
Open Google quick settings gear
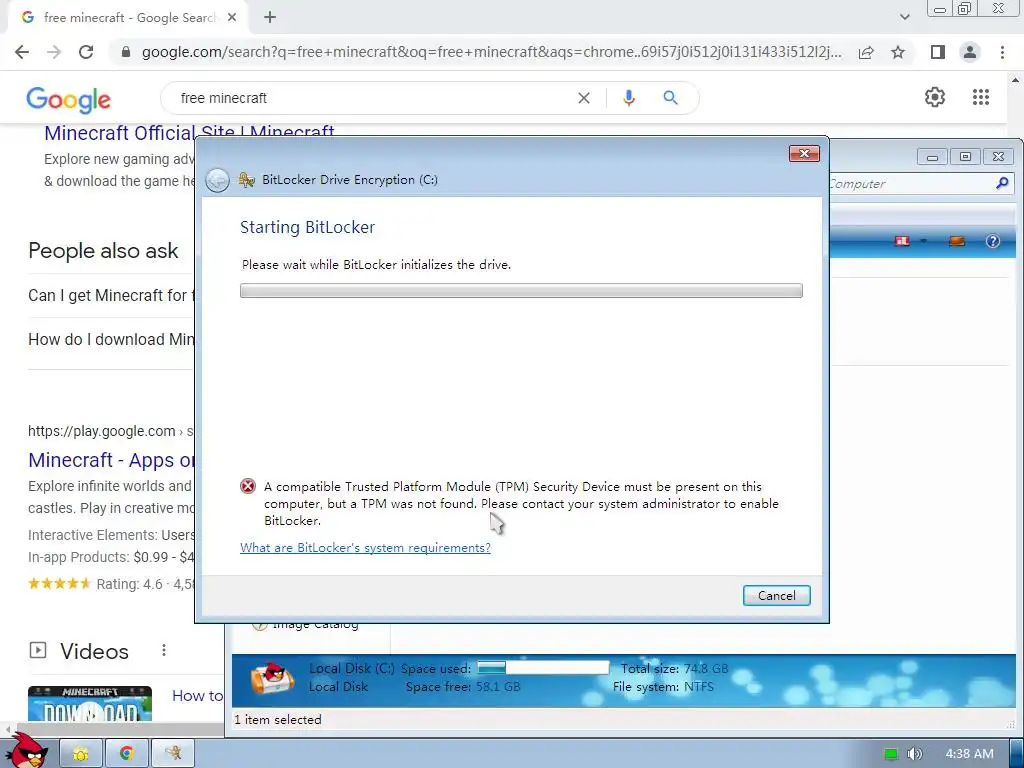pyautogui.click(x=935, y=97)
